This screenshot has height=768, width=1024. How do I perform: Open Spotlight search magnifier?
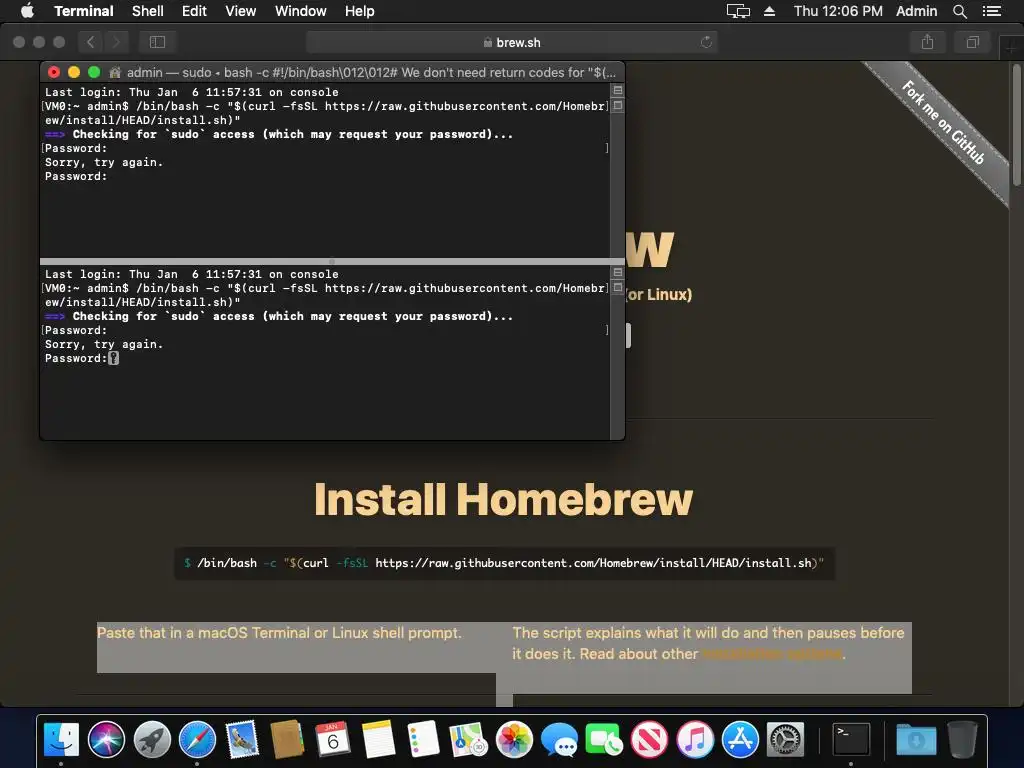[x=959, y=11]
